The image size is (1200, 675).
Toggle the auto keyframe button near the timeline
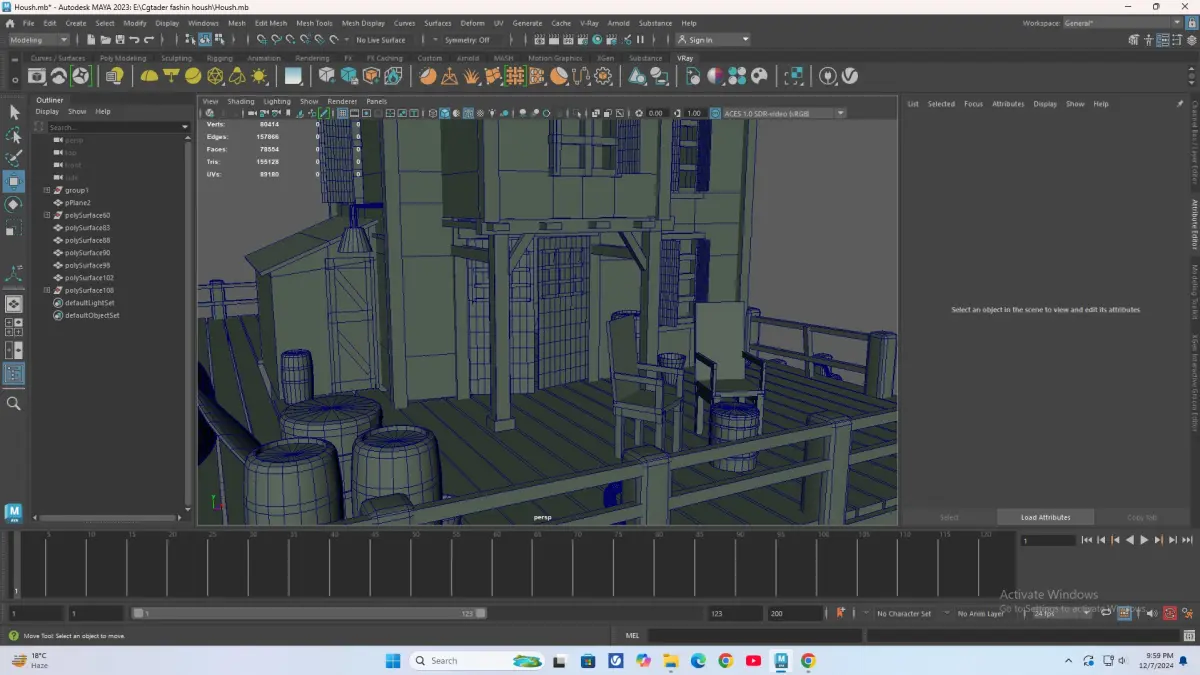(1169, 613)
